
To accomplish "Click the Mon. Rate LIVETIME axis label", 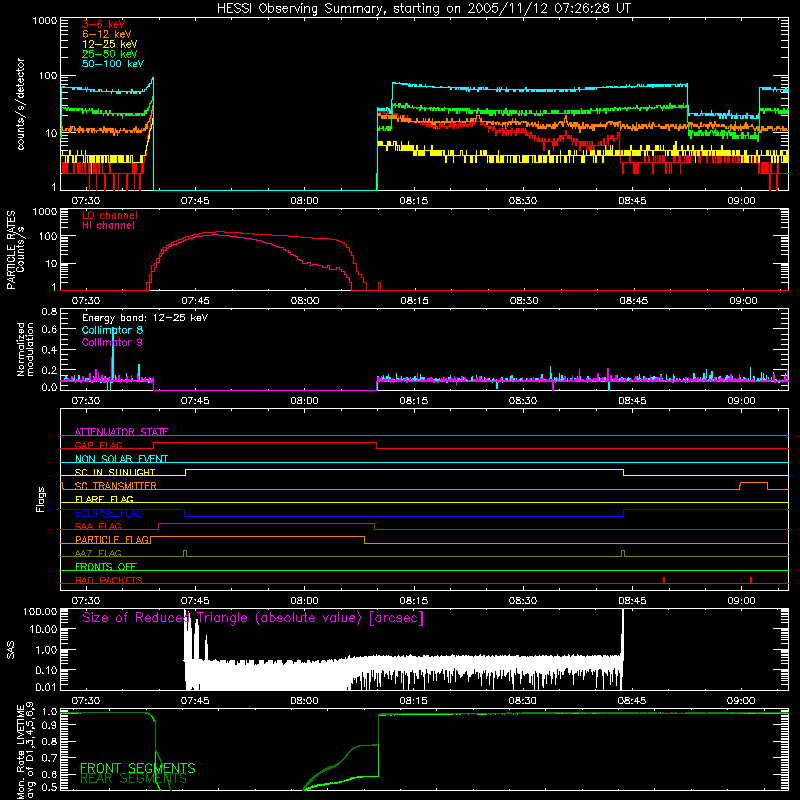I will coord(25,750).
